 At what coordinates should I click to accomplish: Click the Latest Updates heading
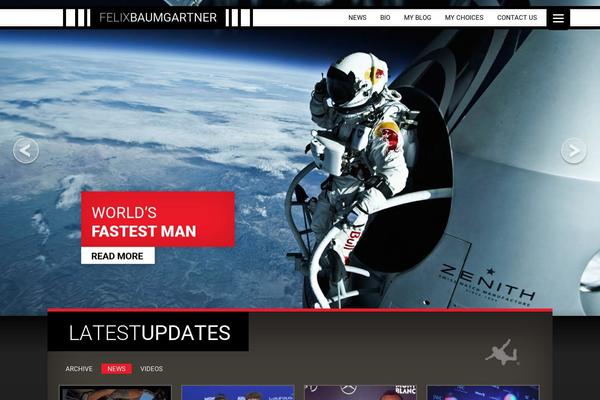pos(149,333)
